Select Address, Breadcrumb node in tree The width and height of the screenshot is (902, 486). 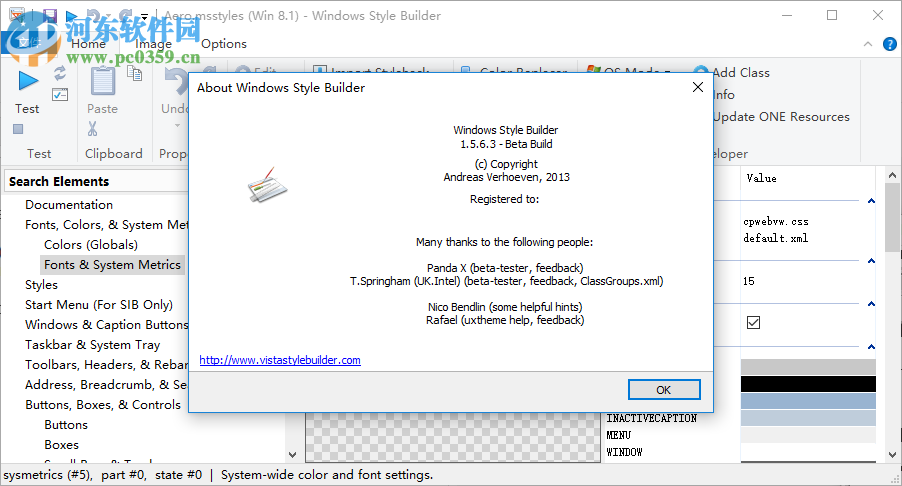point(106,385)
